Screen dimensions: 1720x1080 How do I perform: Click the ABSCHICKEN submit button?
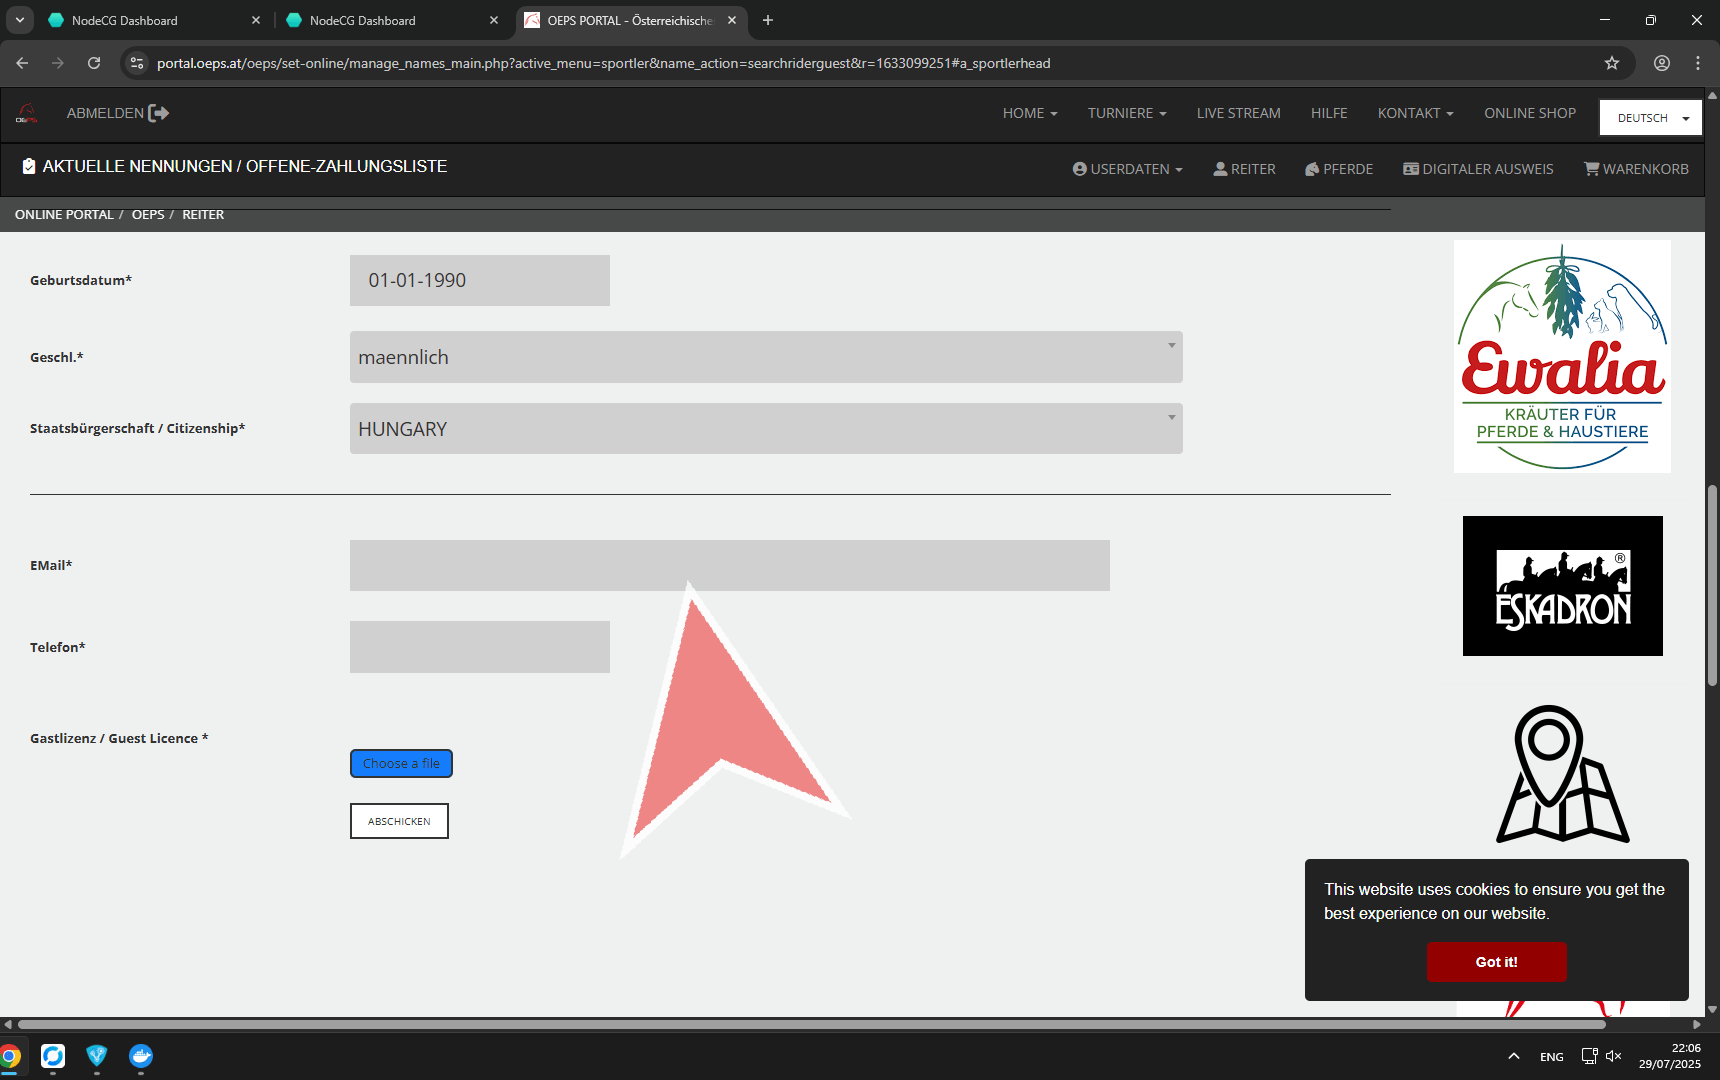[399, 821]
